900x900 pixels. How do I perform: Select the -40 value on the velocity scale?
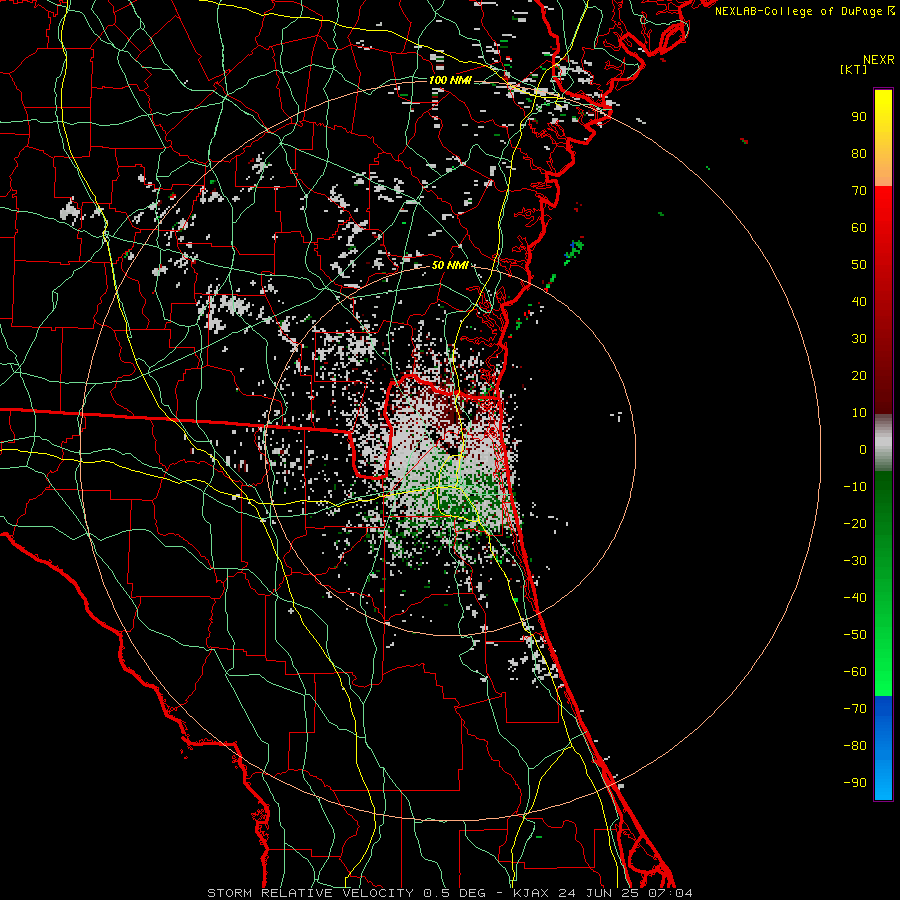coord(855,598)
